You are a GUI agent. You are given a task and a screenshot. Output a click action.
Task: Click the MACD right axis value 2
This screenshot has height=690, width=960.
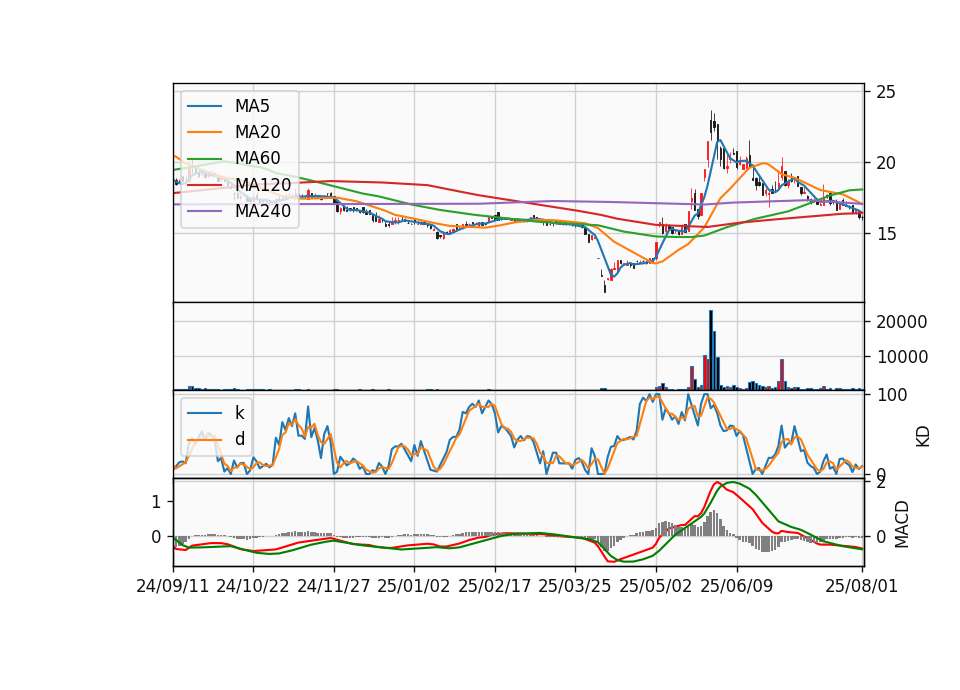pos(881,483)
